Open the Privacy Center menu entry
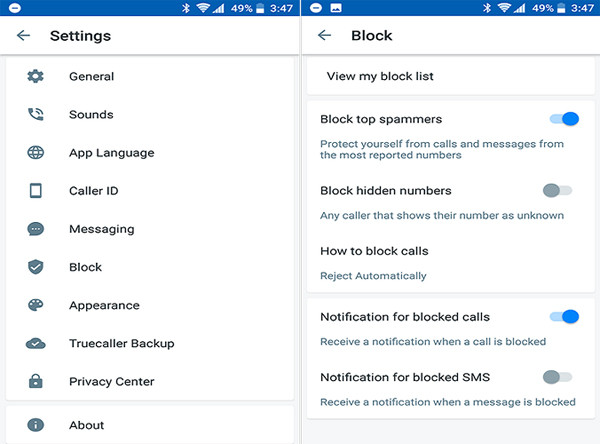This screenshot has width=600, height=444. tap(111, 381)
